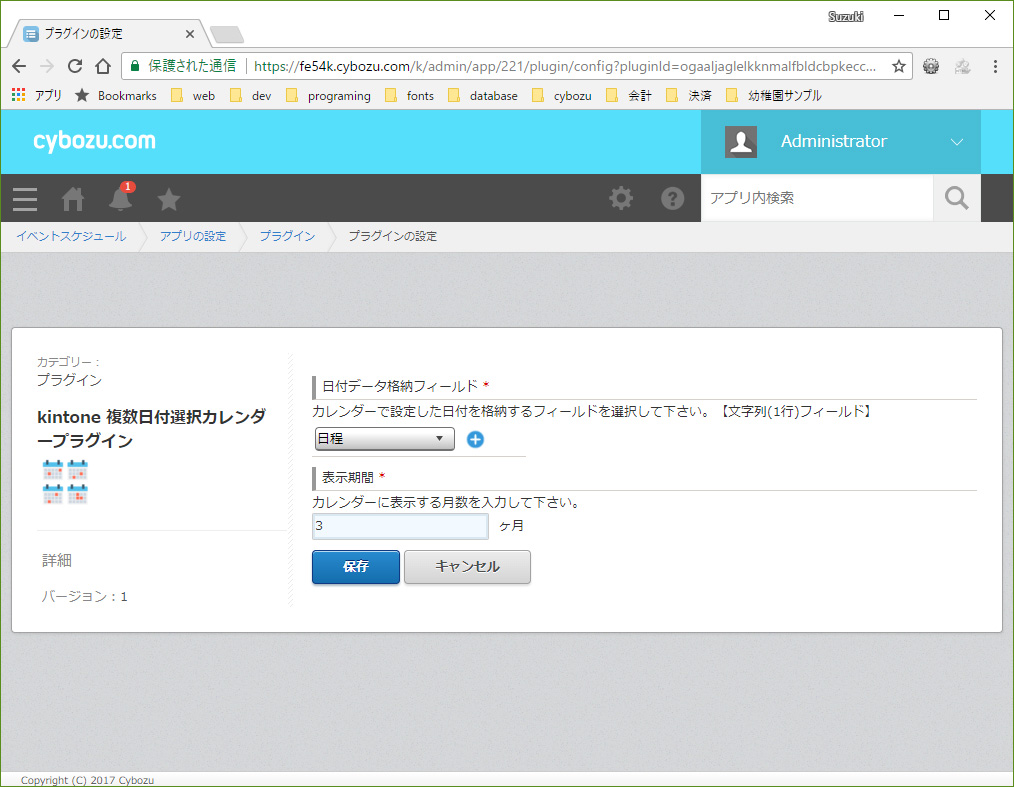
Task: Open the dev bookmarks folder
Action: (x=252, y=96)
